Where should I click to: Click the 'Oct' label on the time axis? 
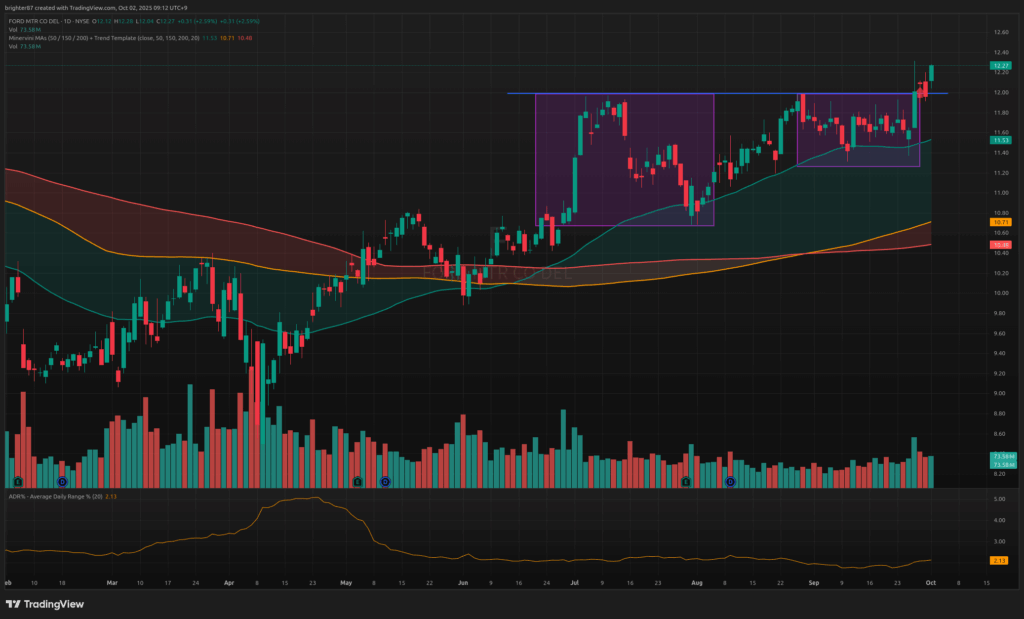pyautogui.click(x=931, y=581)
